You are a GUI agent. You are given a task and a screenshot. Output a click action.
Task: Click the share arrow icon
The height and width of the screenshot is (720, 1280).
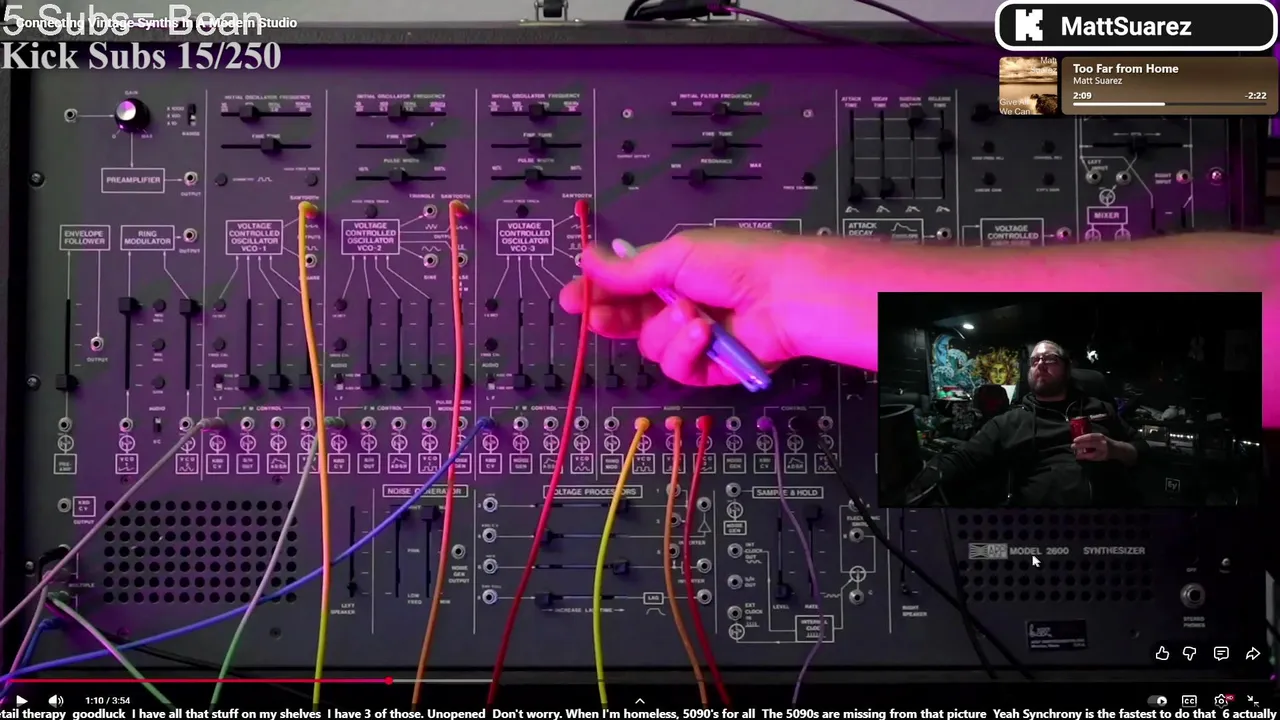1253,653
